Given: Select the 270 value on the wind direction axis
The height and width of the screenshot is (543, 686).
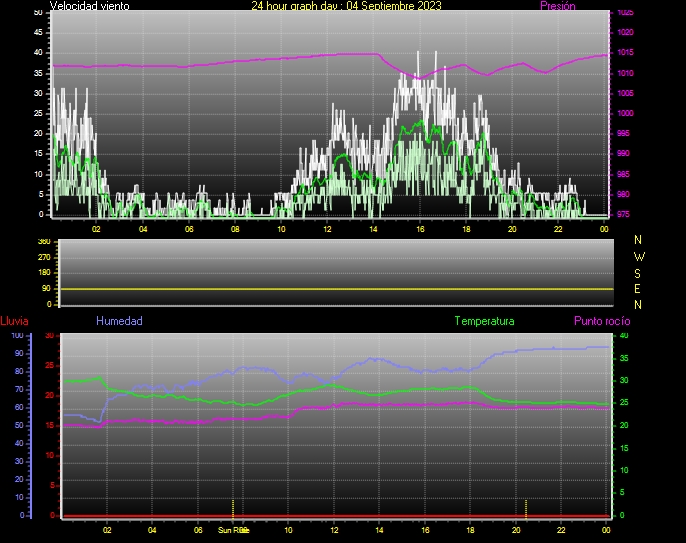Looking at the screenshot, I should pyautogui.click(x=44, y=257).
